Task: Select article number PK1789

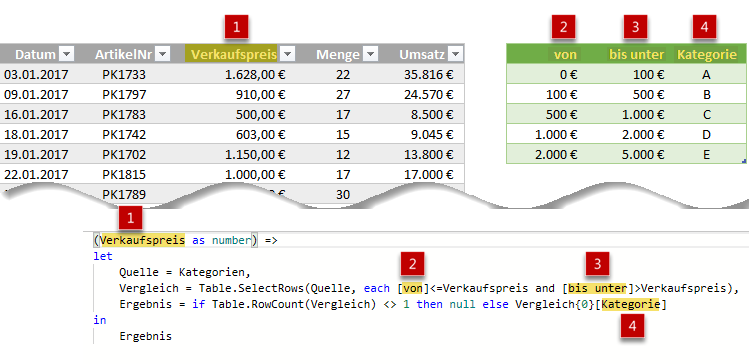Action: (124, 194)
